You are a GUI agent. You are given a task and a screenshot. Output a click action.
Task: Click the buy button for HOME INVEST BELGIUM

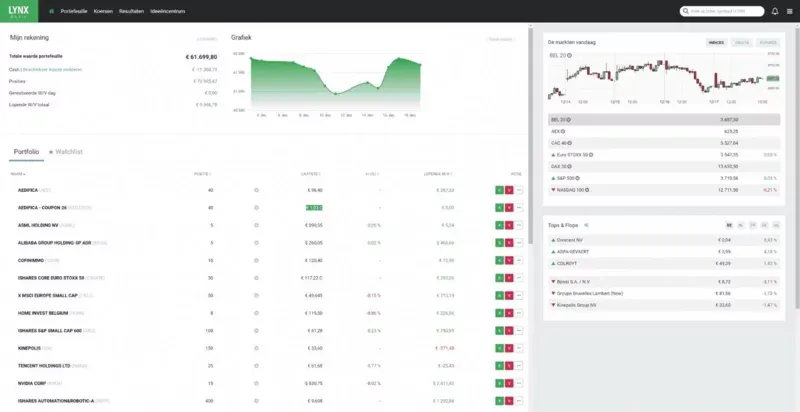[x=499, y=313]
